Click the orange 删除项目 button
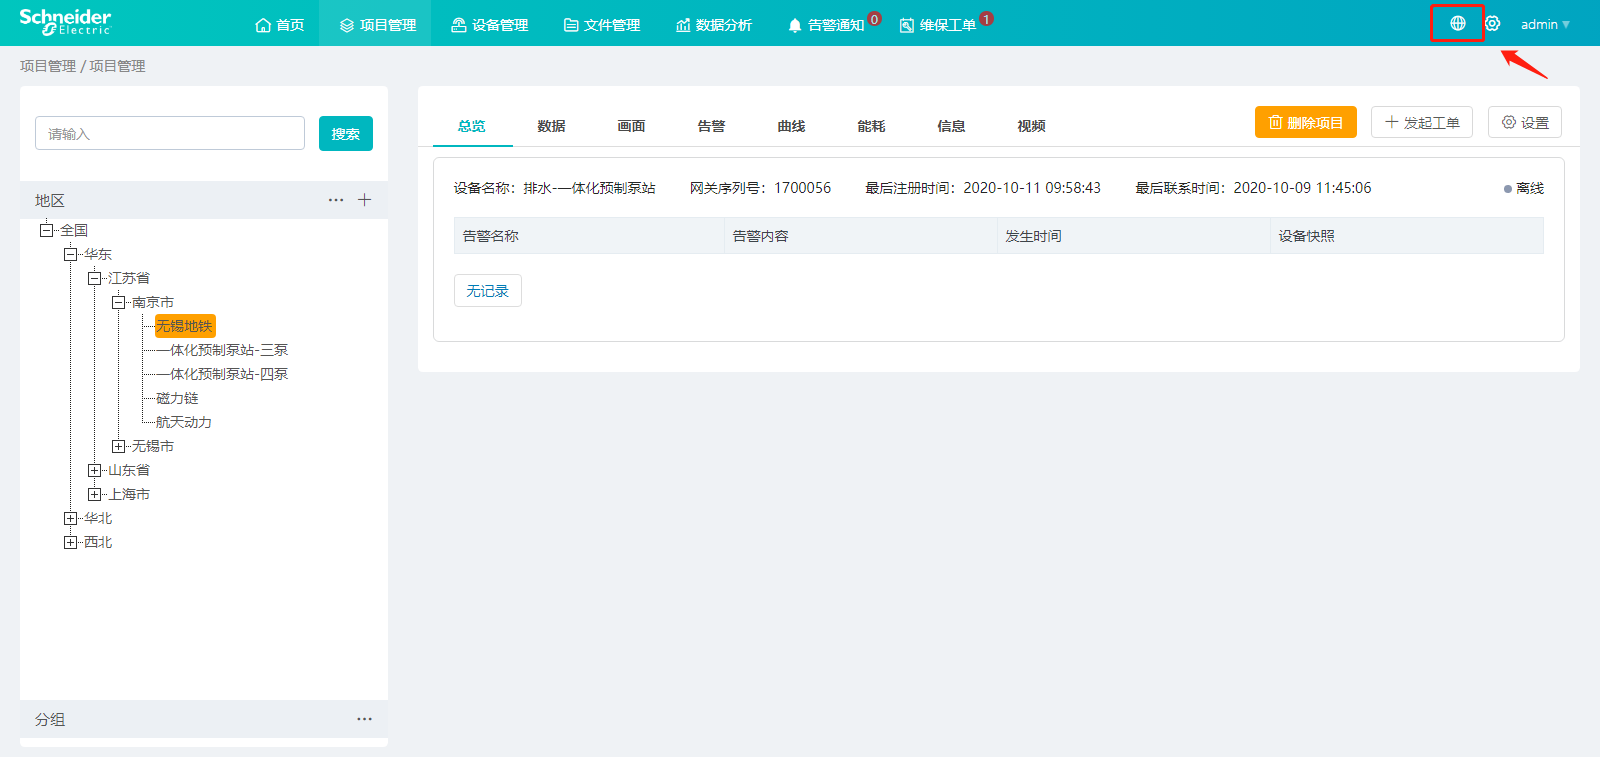Image resolution: width=1600 pixels, height=757 pixels. click(1306, 122)
